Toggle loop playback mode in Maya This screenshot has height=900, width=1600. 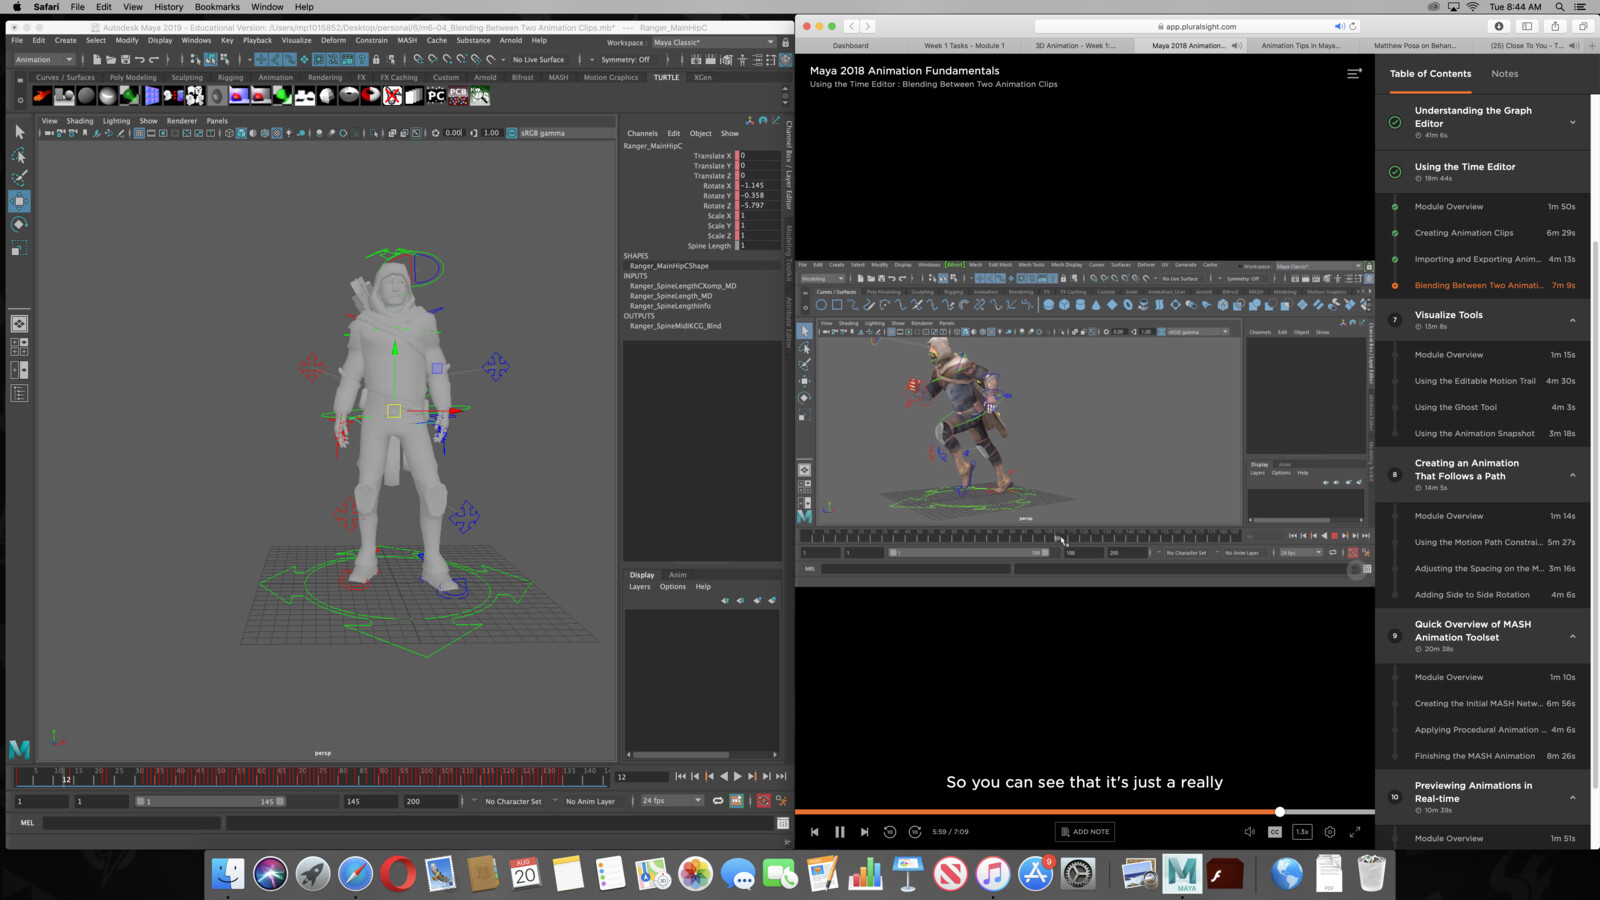pos(717,801)
